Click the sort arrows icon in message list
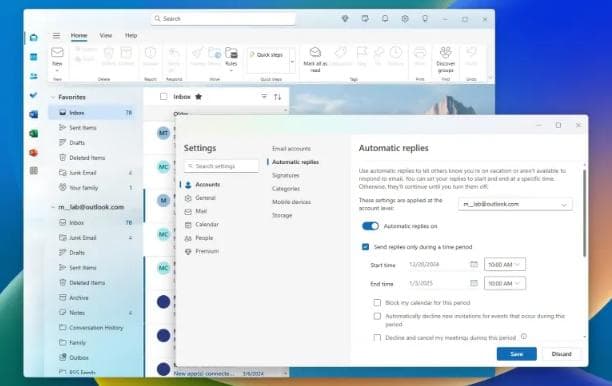The image size is (612, 386). (278, 97)
